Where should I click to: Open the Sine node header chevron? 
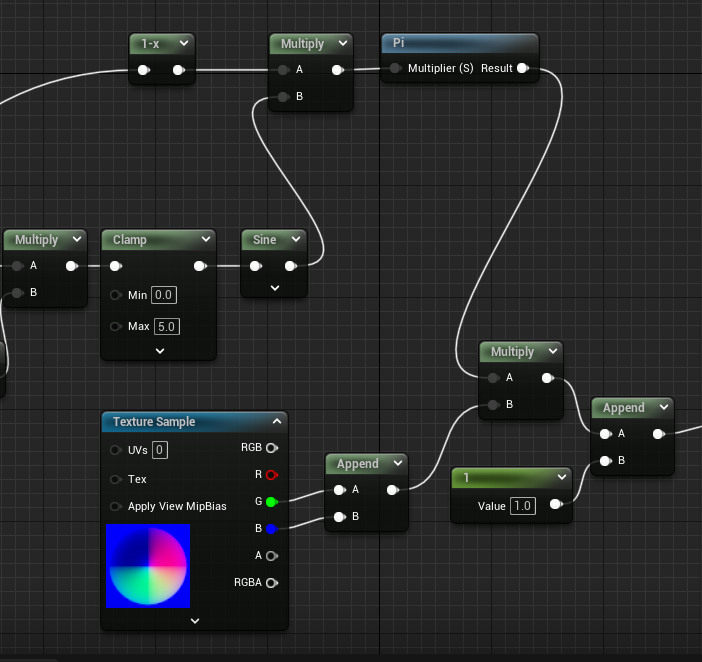tap(296, 239)
